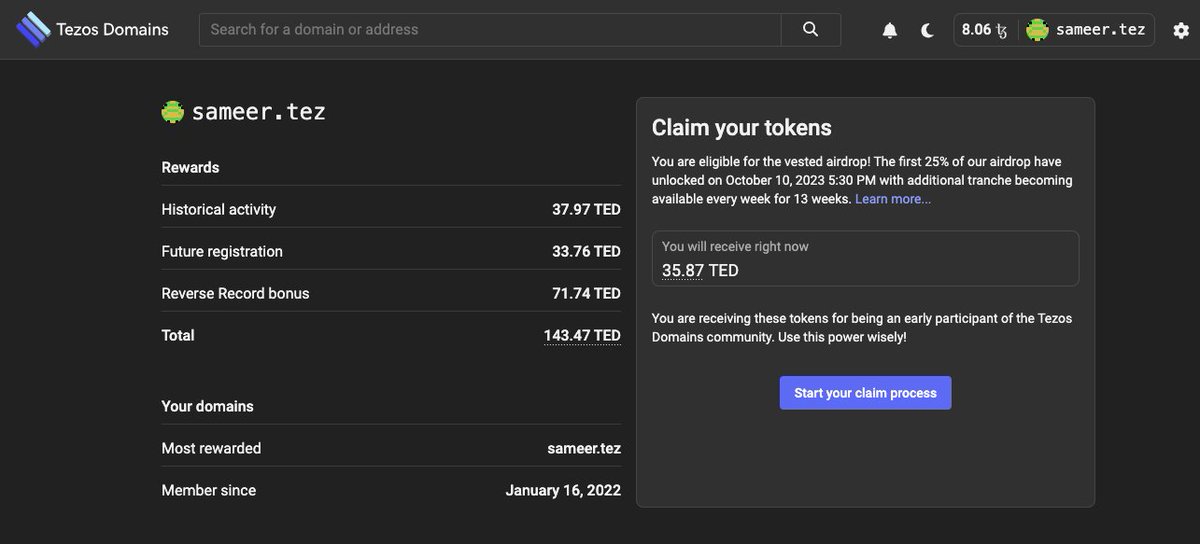1200x544 pixels.
Task: Open sameer.tez account menu in header
Action: pos(1087,29)
